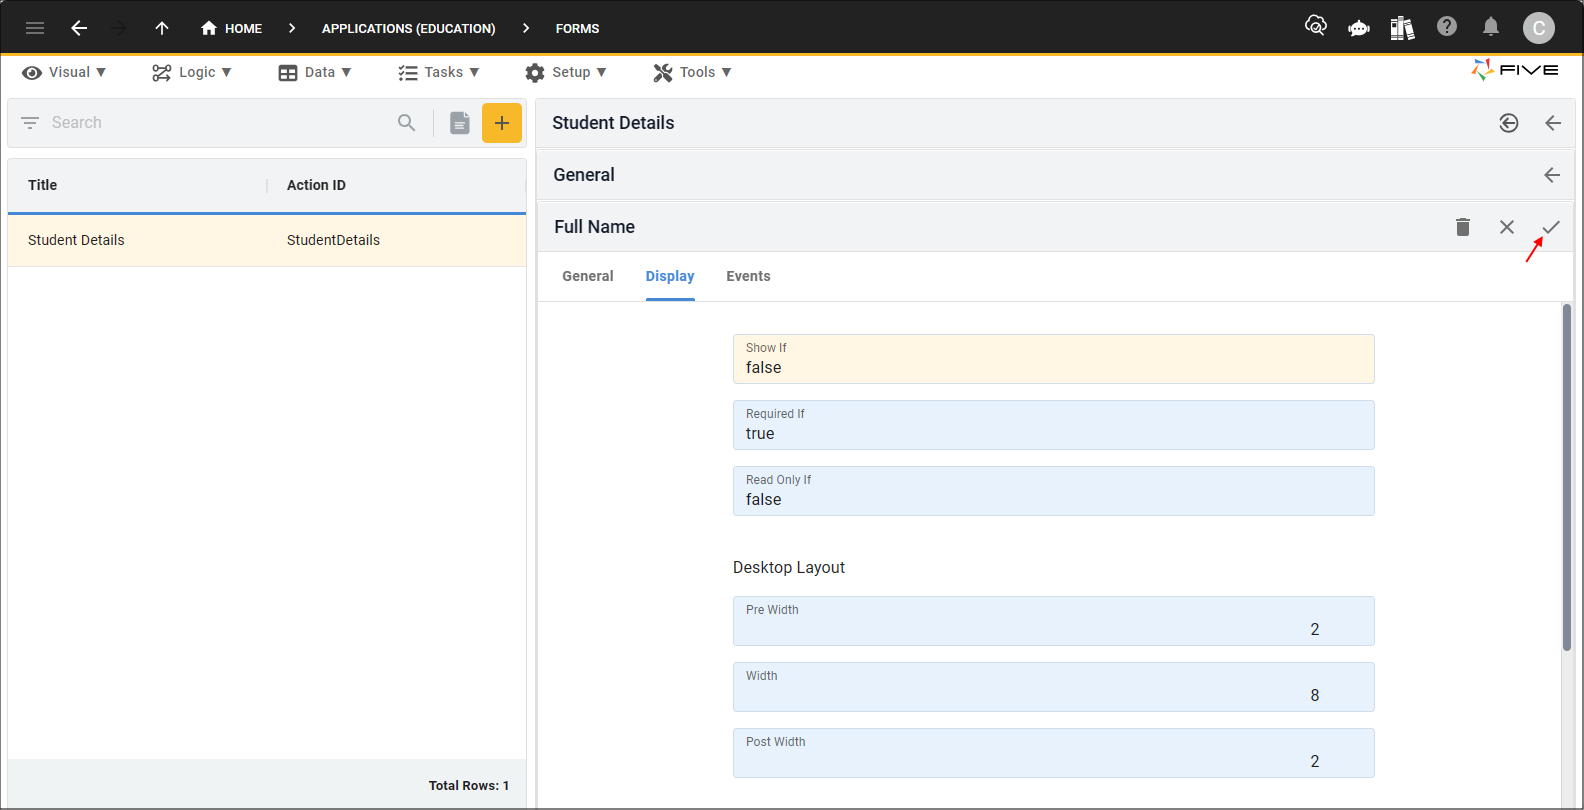Screen dimensions: 1584x810
Task: Navigate to the HOME breadcrumb link
Action: point(231,28)
